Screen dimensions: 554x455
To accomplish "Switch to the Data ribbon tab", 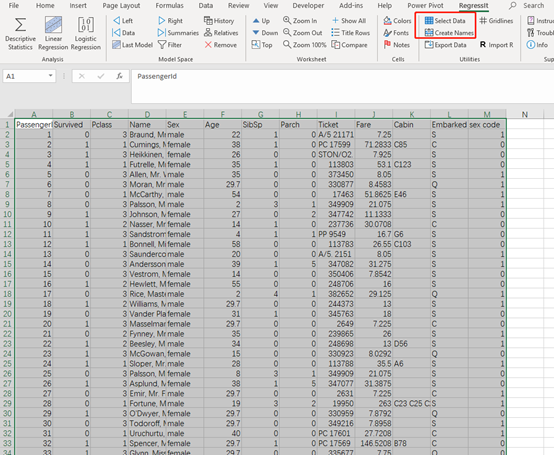I will point(206,6).
